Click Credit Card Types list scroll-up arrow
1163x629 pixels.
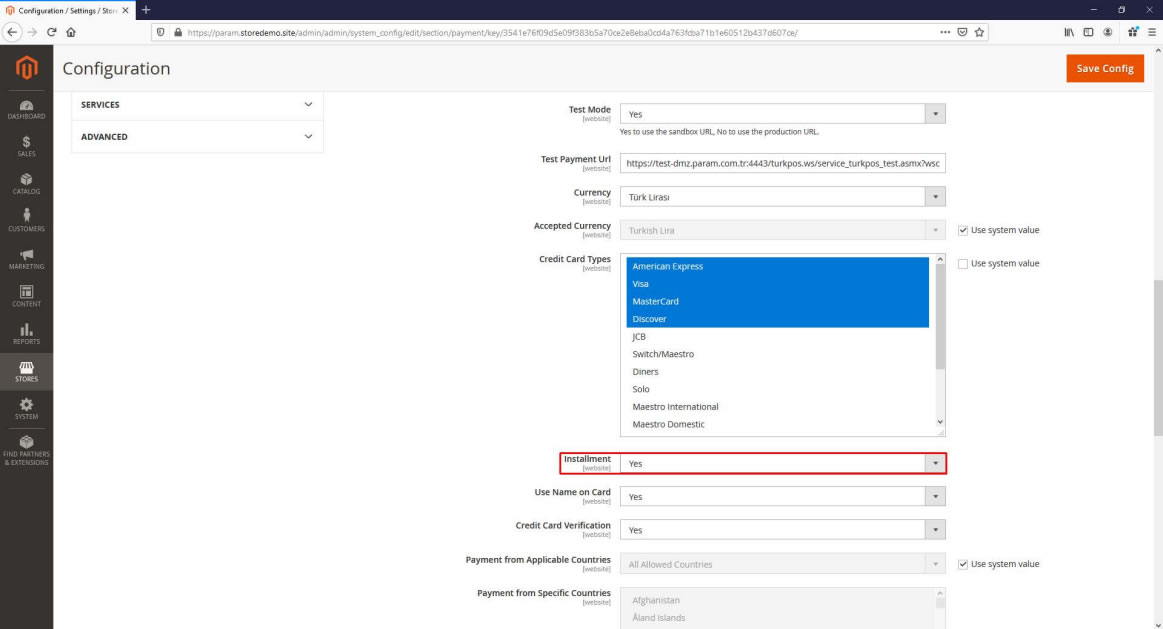[940, 260]
